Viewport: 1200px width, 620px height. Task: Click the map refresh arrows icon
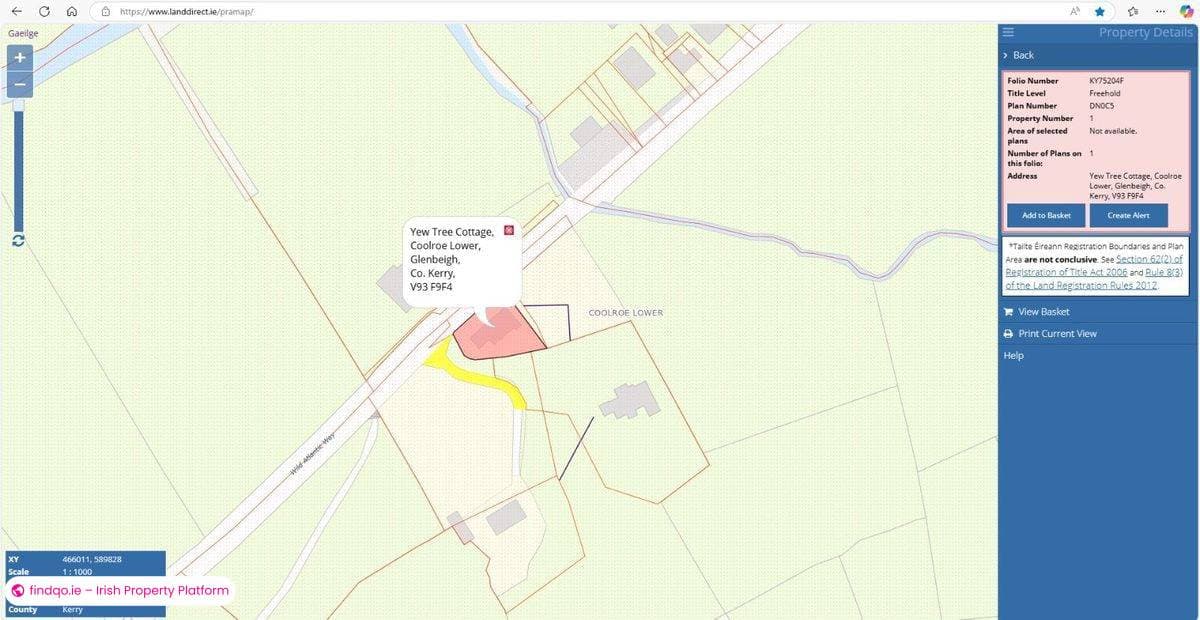pyautogui.click(x=17, y=240)
